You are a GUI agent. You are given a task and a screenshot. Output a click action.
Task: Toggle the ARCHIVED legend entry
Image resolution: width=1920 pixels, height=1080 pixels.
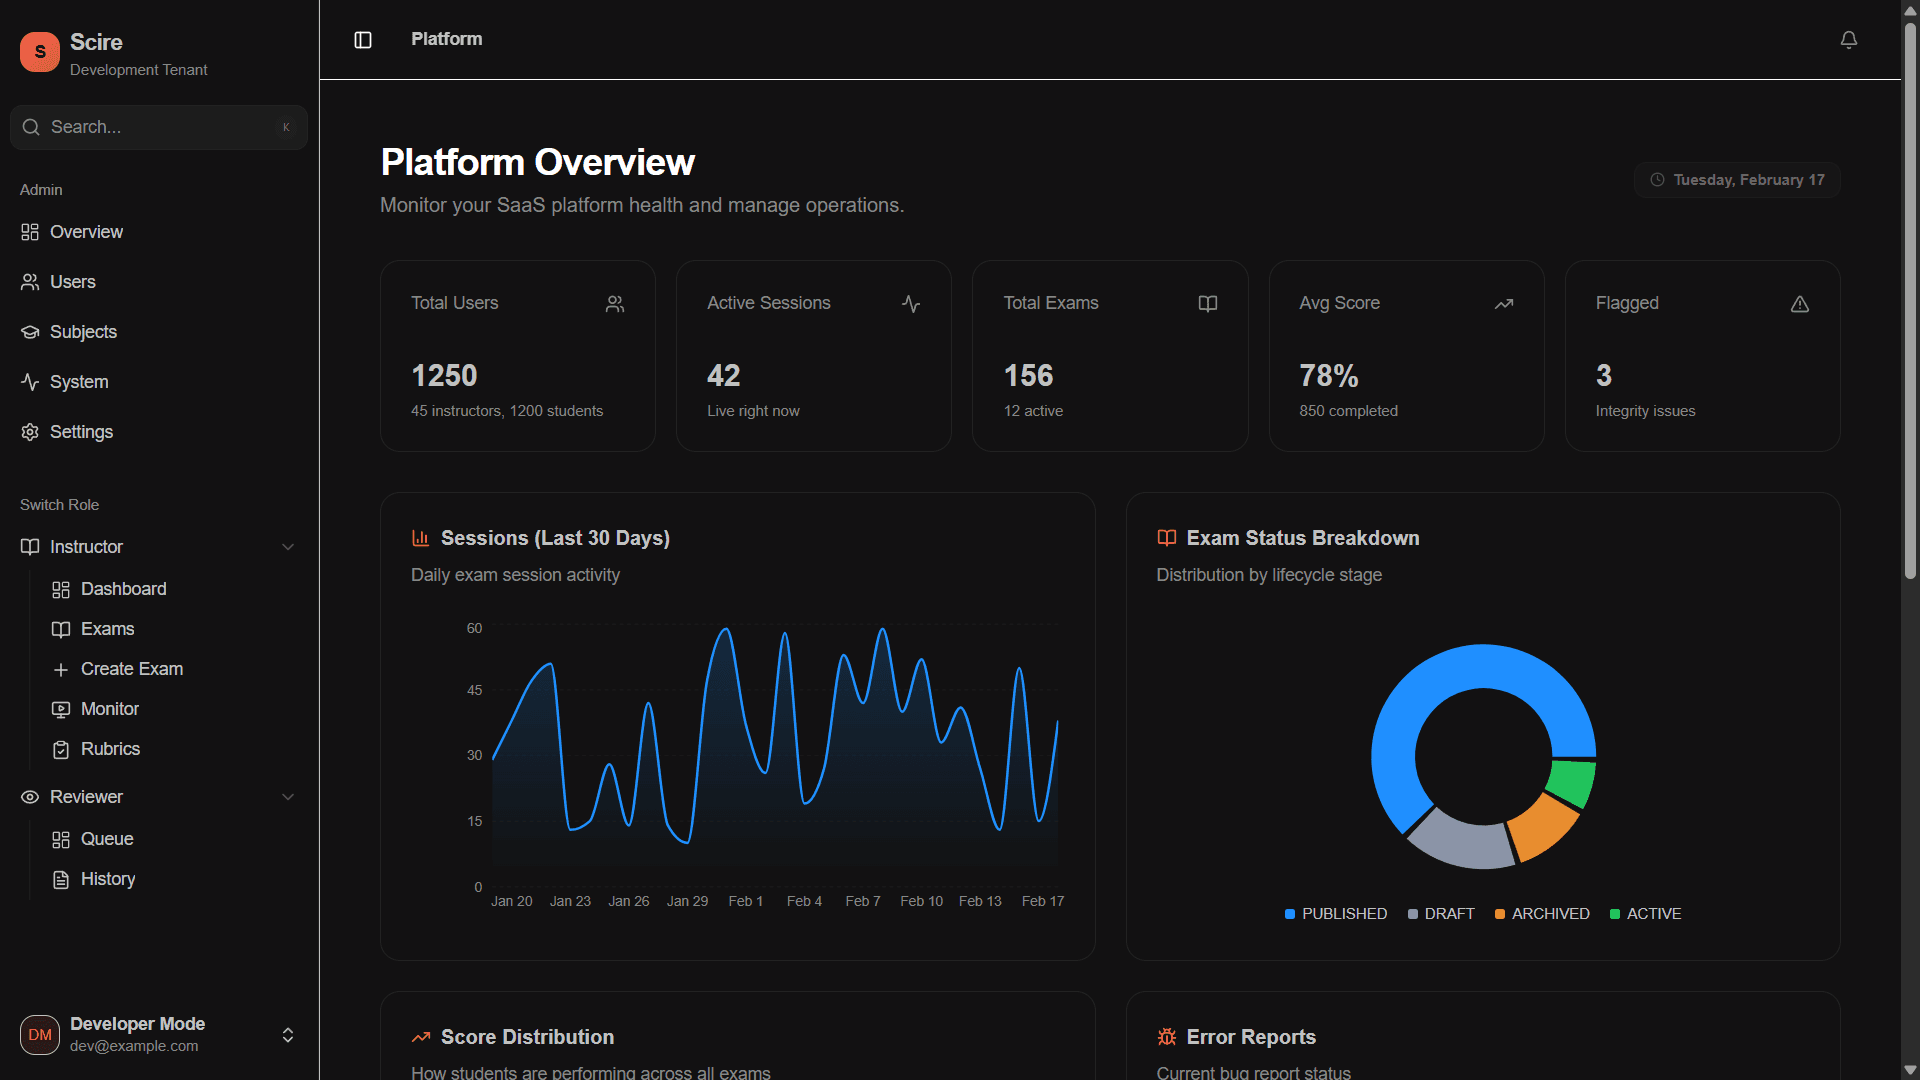click(x=1542, y=913)
